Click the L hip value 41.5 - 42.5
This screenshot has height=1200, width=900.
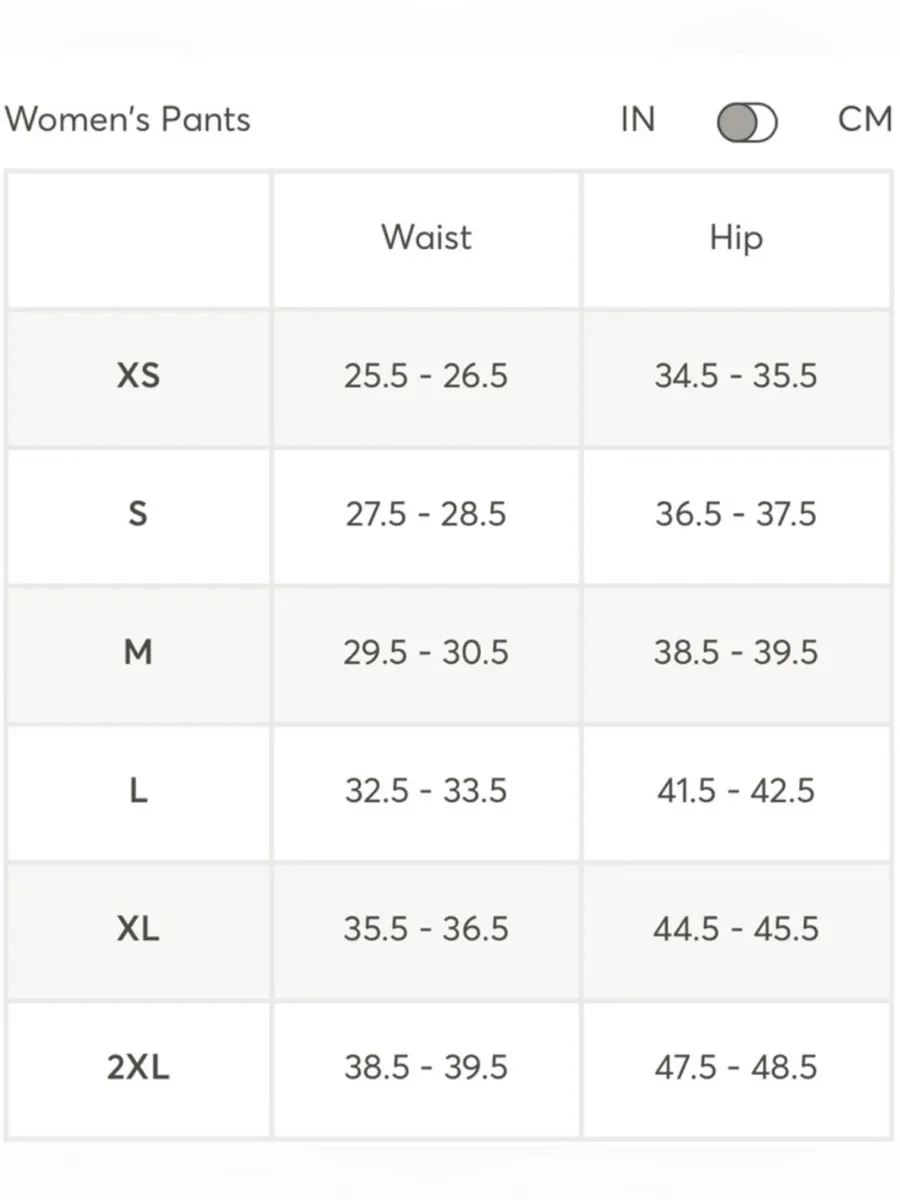pos(736,791)
